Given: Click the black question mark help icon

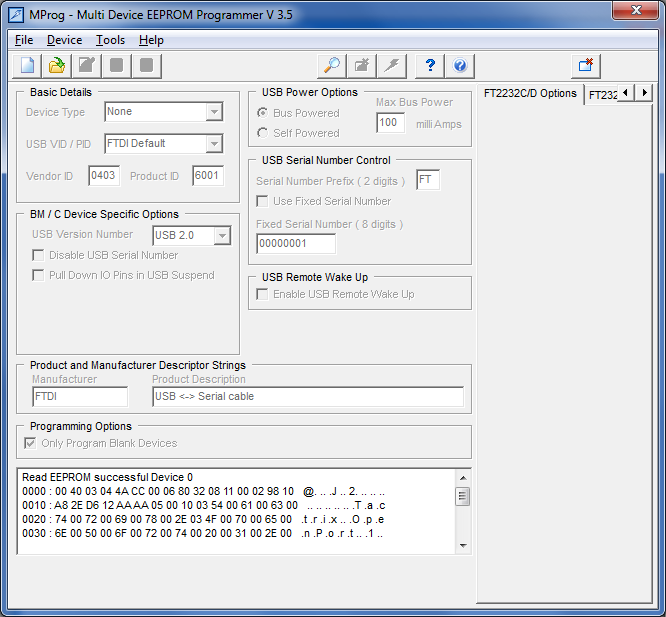Looking at the screenshot, I should coord(430,66).
